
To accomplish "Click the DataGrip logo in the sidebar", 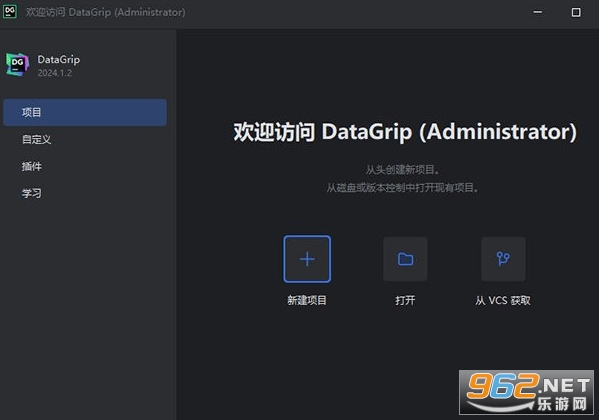I will pyautogui.click(x=17, y=64).
